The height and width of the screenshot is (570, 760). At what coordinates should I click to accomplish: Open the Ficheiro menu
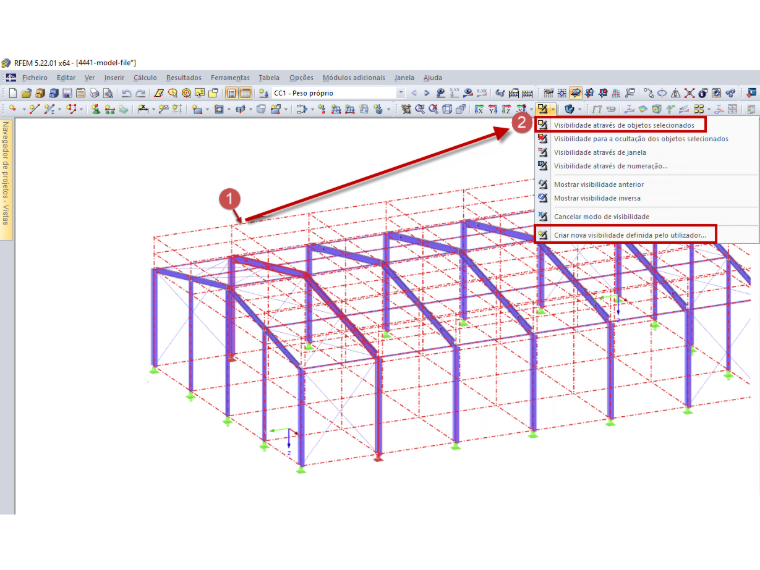35,78
